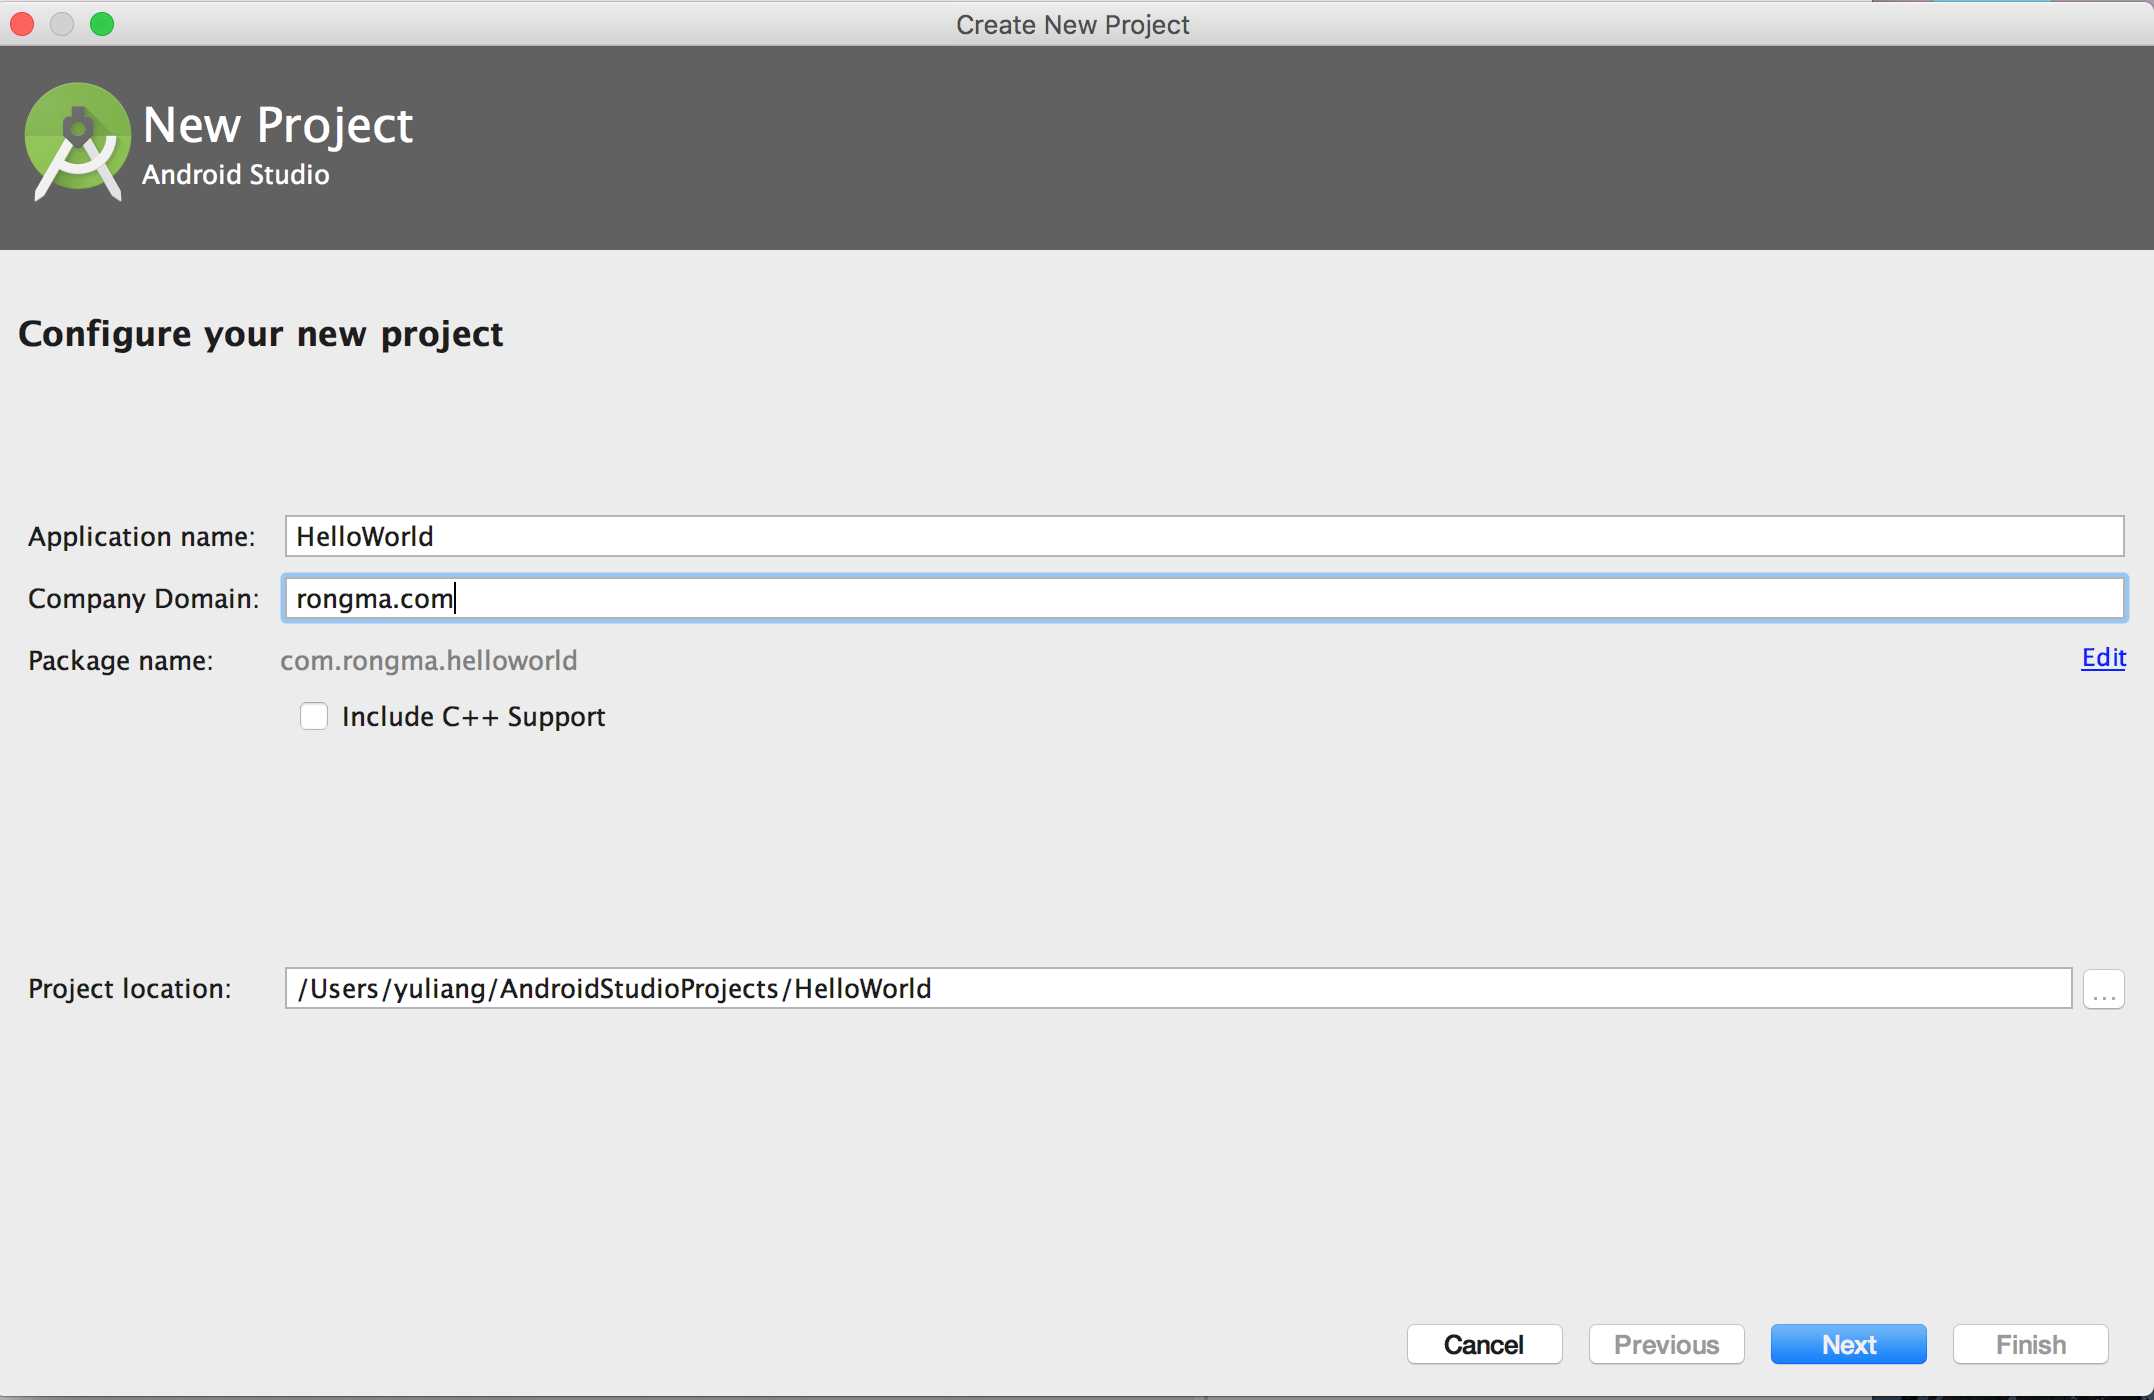Viewport: 2154px width, 1400px height.
Task: Click the green zoom window button
Action: point(102,24)
